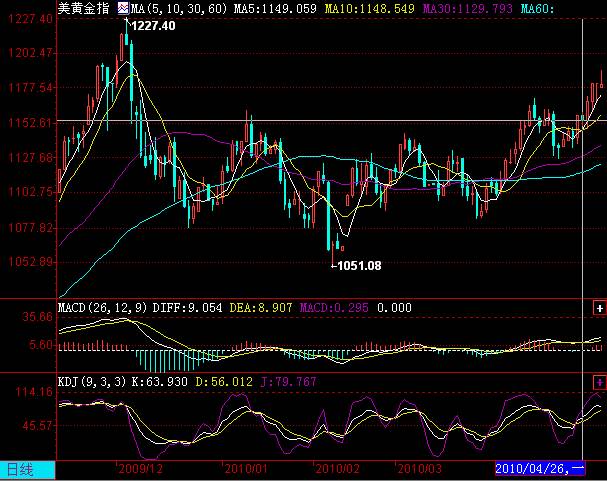Click the 114.16 KDJ axis label
The height and width of the screenshot is (481, 607).
click(x=34, y=392)
